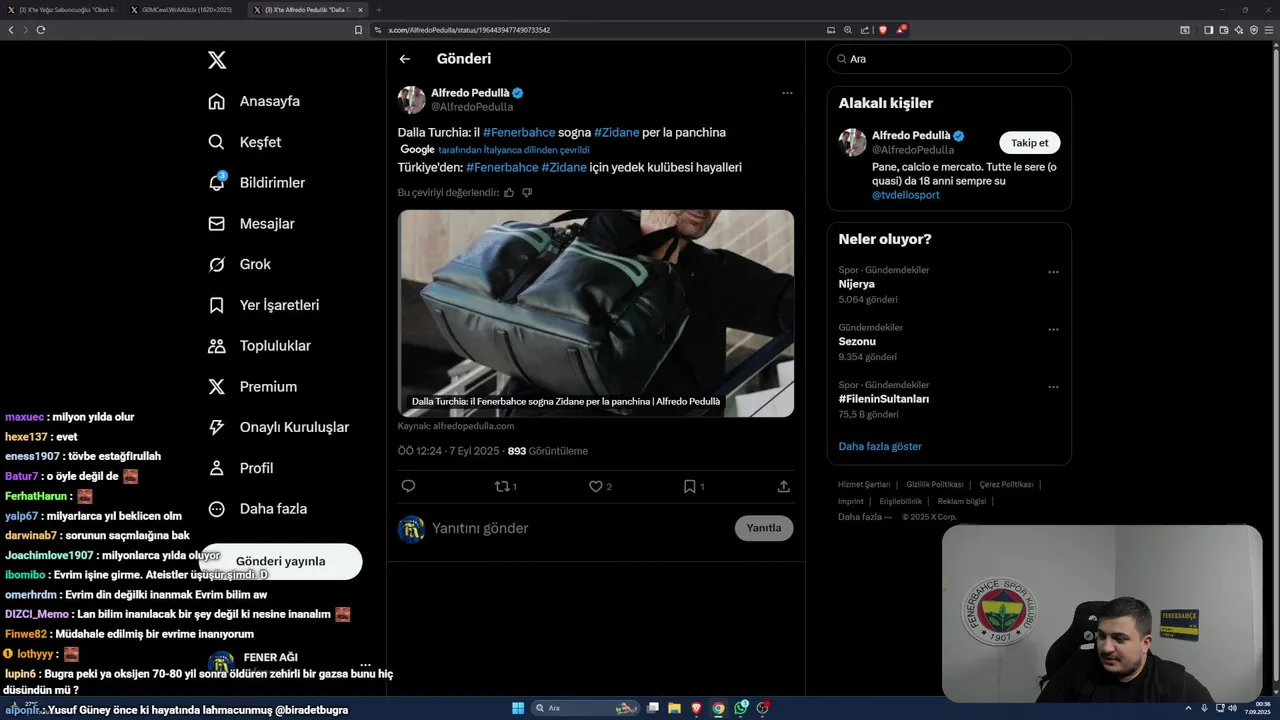Open Keşfet (Explore) page
Screen dimensions: 1280x720
click(245, 142)
